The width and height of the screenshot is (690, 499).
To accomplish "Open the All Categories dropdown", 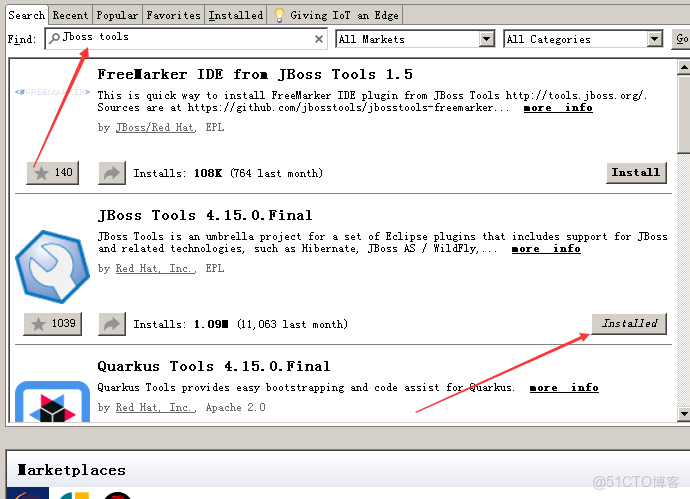I will 583,39.
